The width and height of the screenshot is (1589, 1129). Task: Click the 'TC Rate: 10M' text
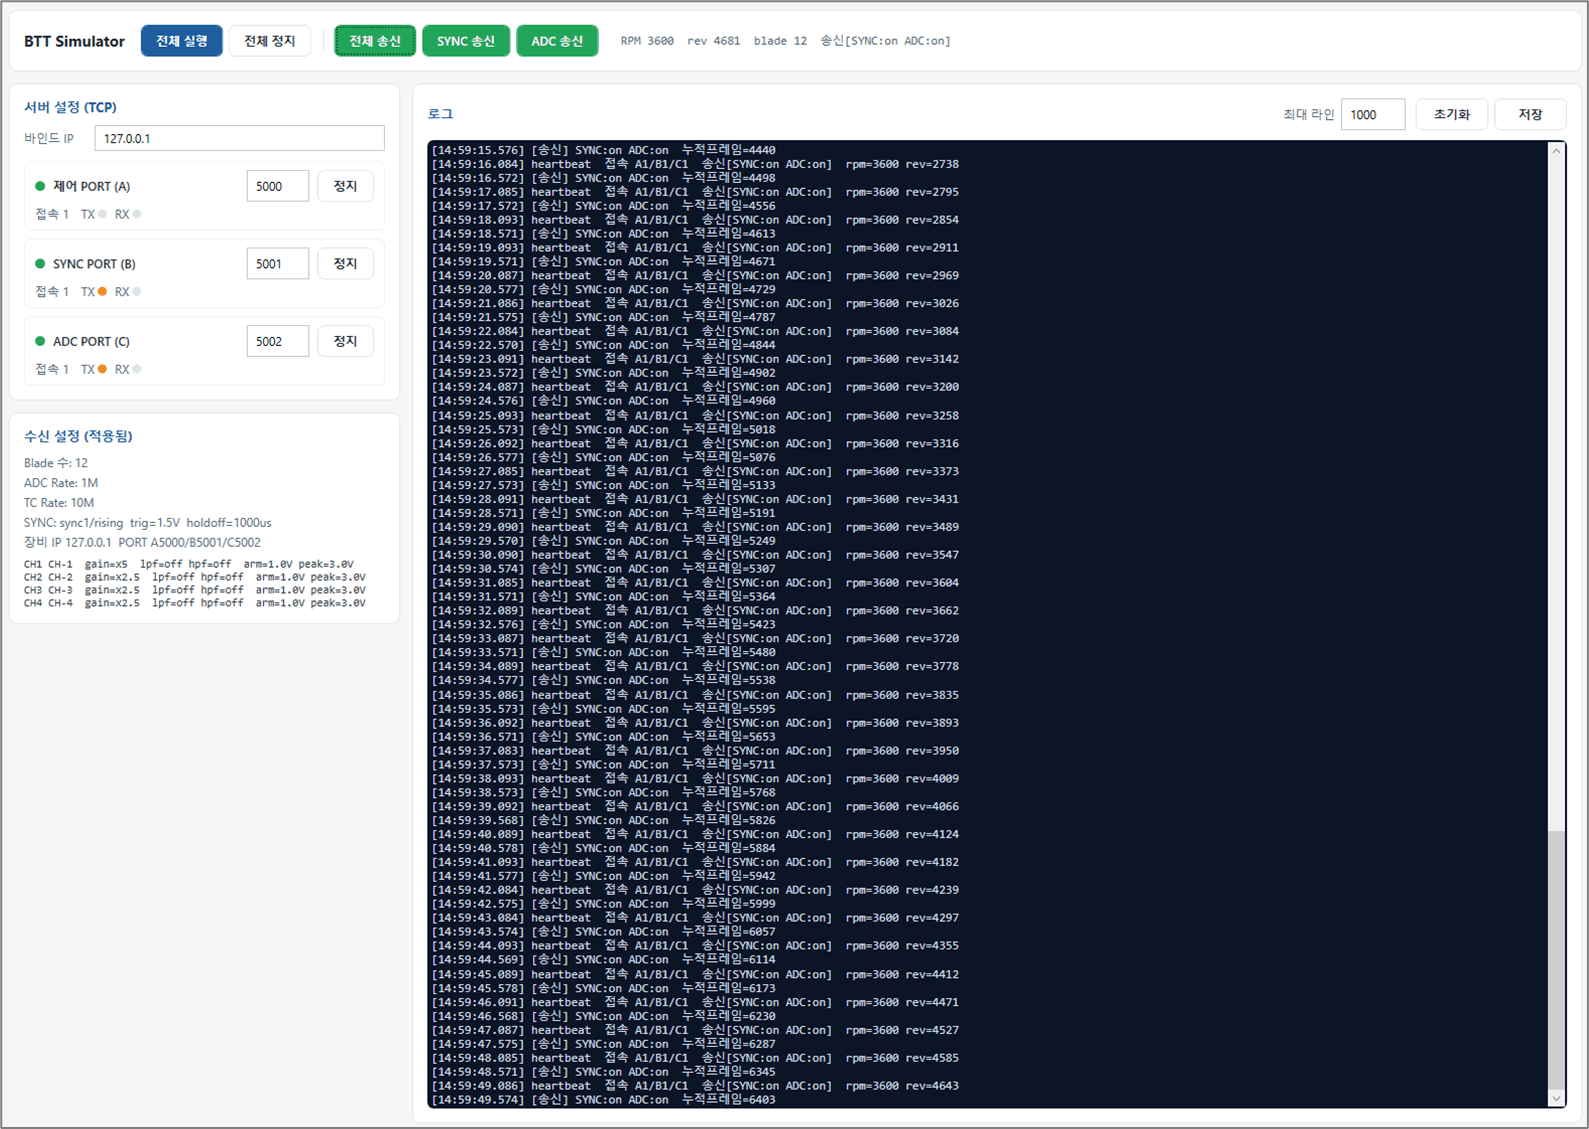point(59,503)
